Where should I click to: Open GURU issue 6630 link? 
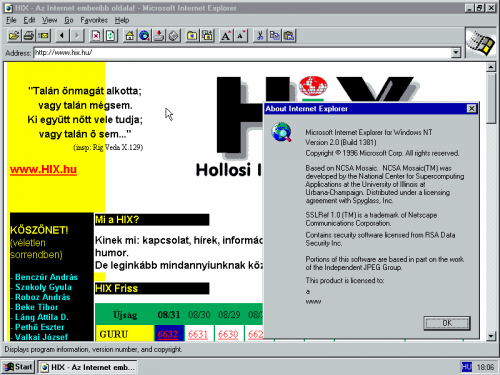pos(228,334)
